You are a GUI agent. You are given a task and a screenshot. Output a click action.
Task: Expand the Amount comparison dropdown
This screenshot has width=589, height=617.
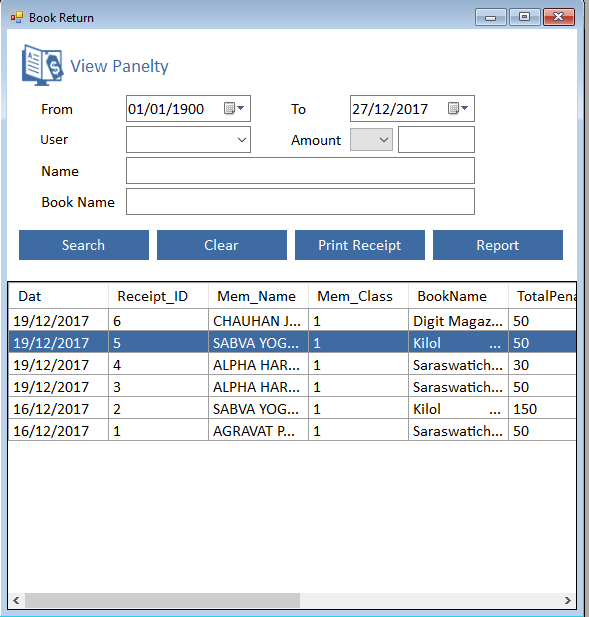click(x=371, y=140)
